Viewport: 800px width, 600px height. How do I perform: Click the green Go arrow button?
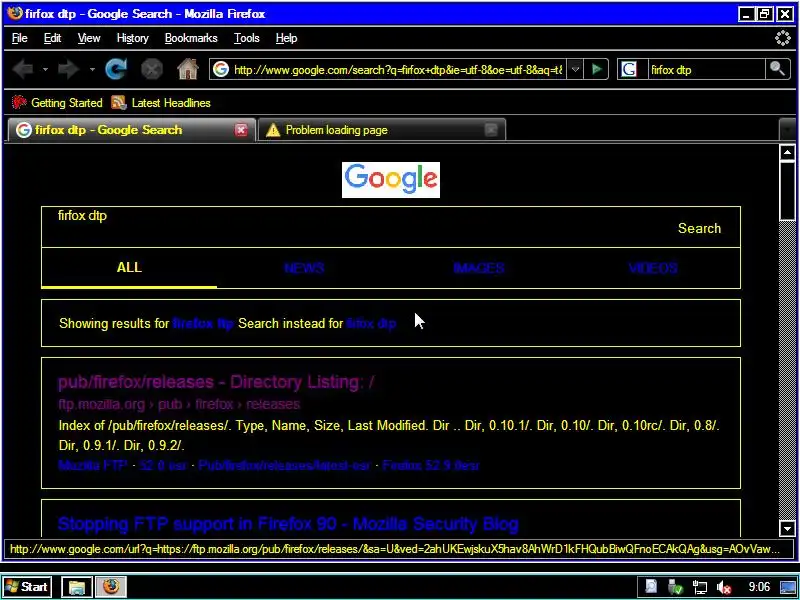[596, 69]
